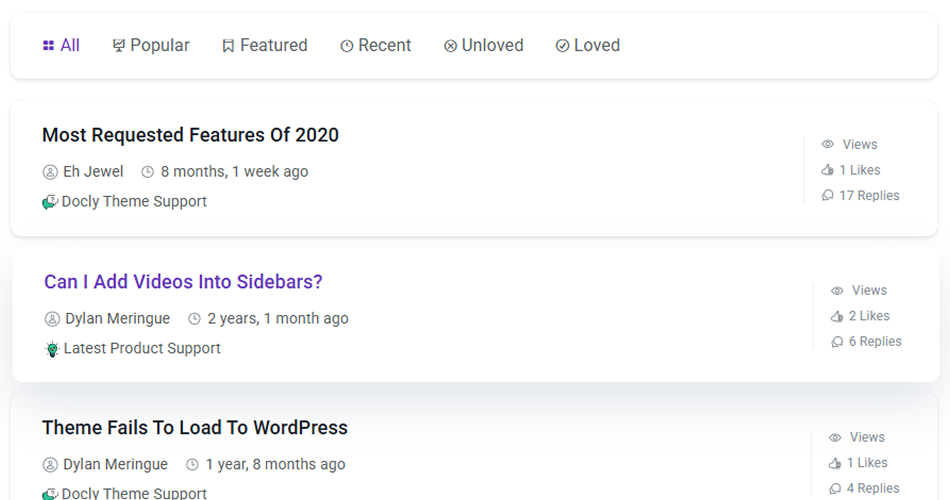950x500 pixels.
Task: Select the All filter tab
Action: tap(61, 45)
